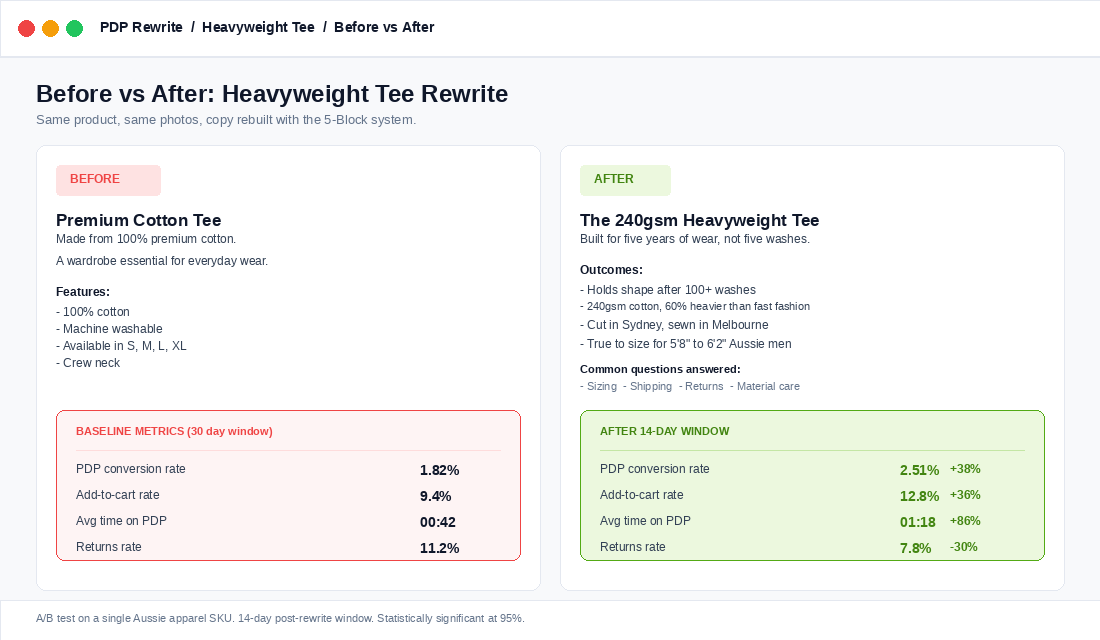
Task: Click the red close window dot
Action: pos(27,28)
